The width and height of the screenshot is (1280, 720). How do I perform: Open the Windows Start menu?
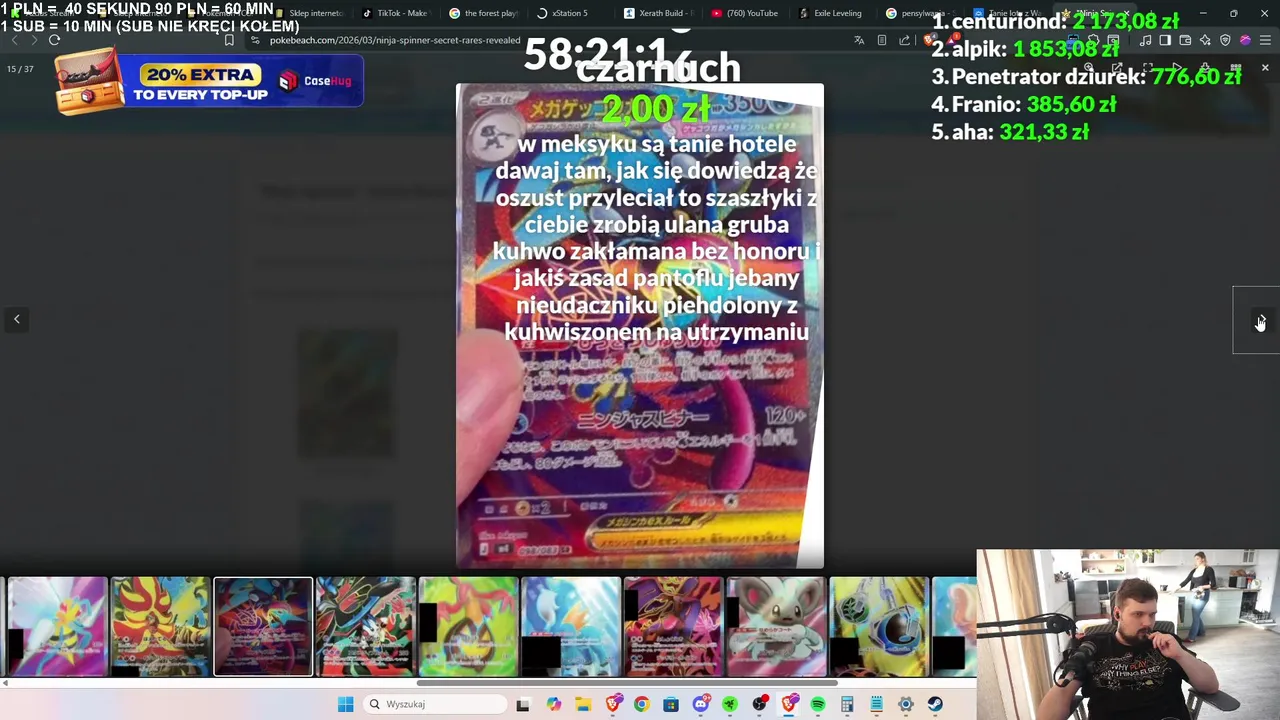345,704
